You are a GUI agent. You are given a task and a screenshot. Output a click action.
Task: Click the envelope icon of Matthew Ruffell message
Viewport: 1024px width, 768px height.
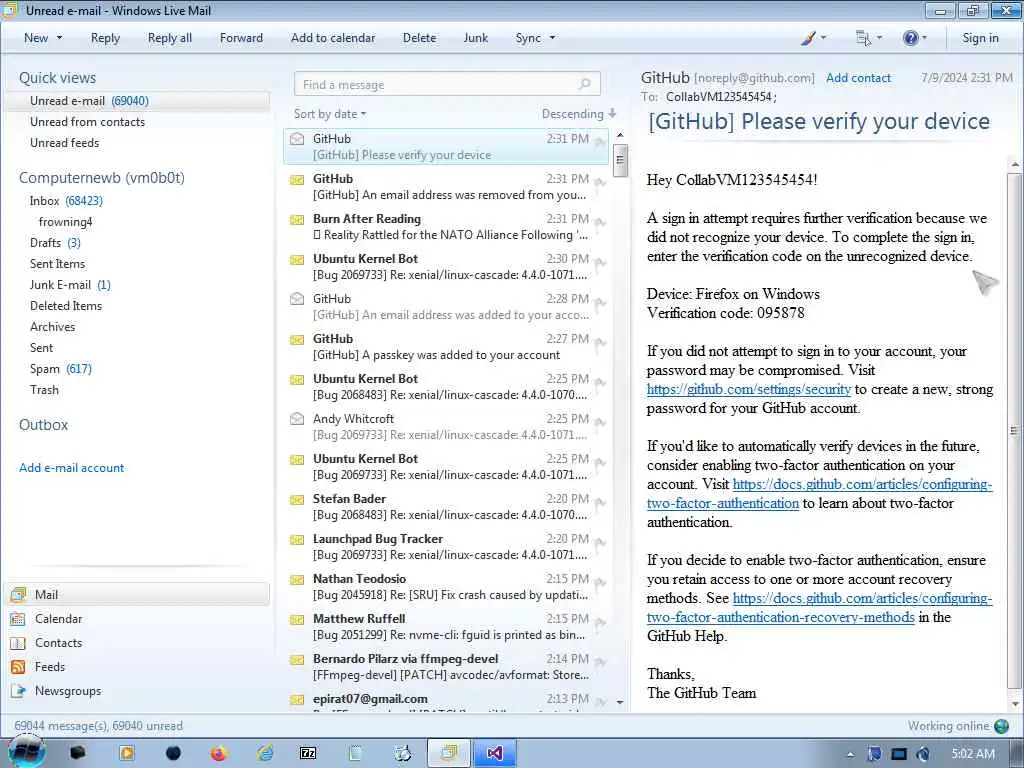coord(297,619)
